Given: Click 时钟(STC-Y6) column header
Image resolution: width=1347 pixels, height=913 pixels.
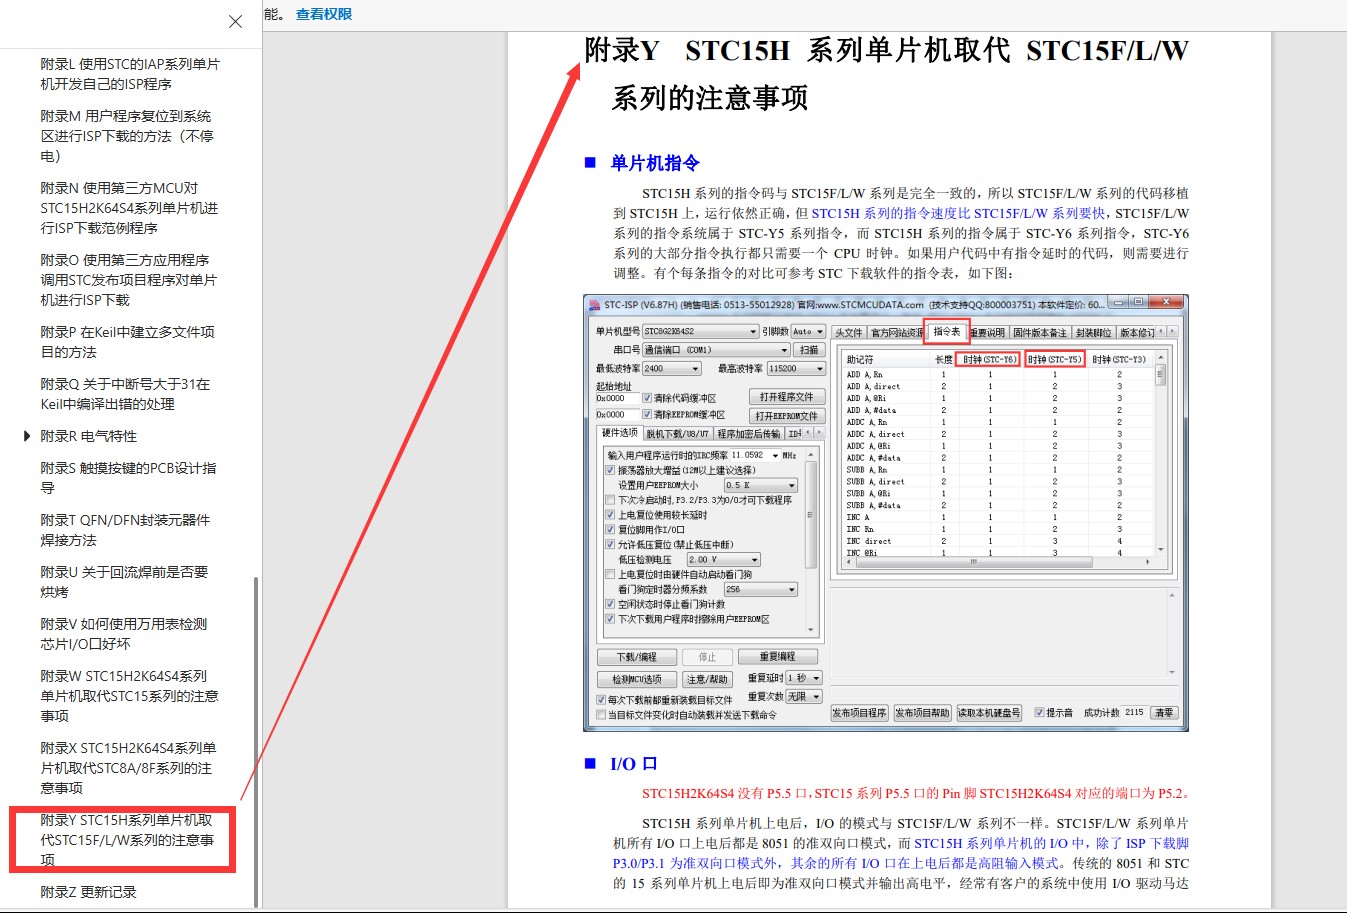Looking at the screenshot, I should point(988,359).
